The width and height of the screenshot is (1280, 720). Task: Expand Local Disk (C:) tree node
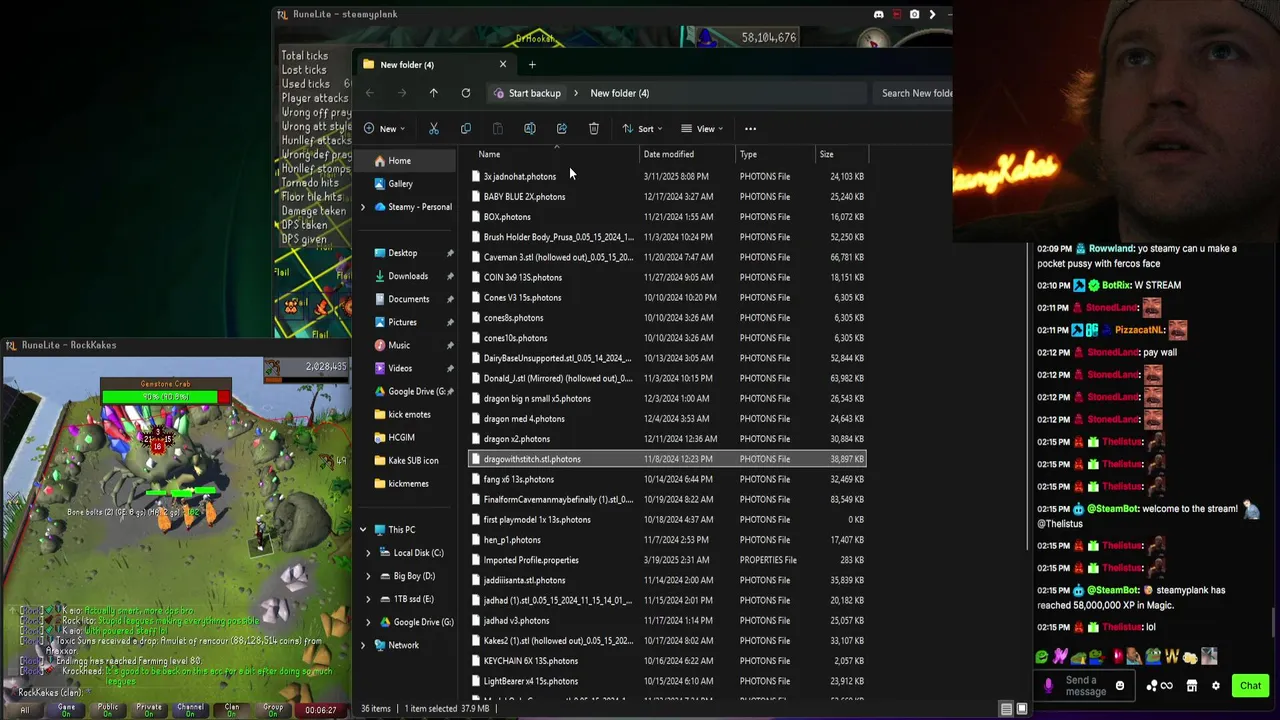[x=368, y=553]
